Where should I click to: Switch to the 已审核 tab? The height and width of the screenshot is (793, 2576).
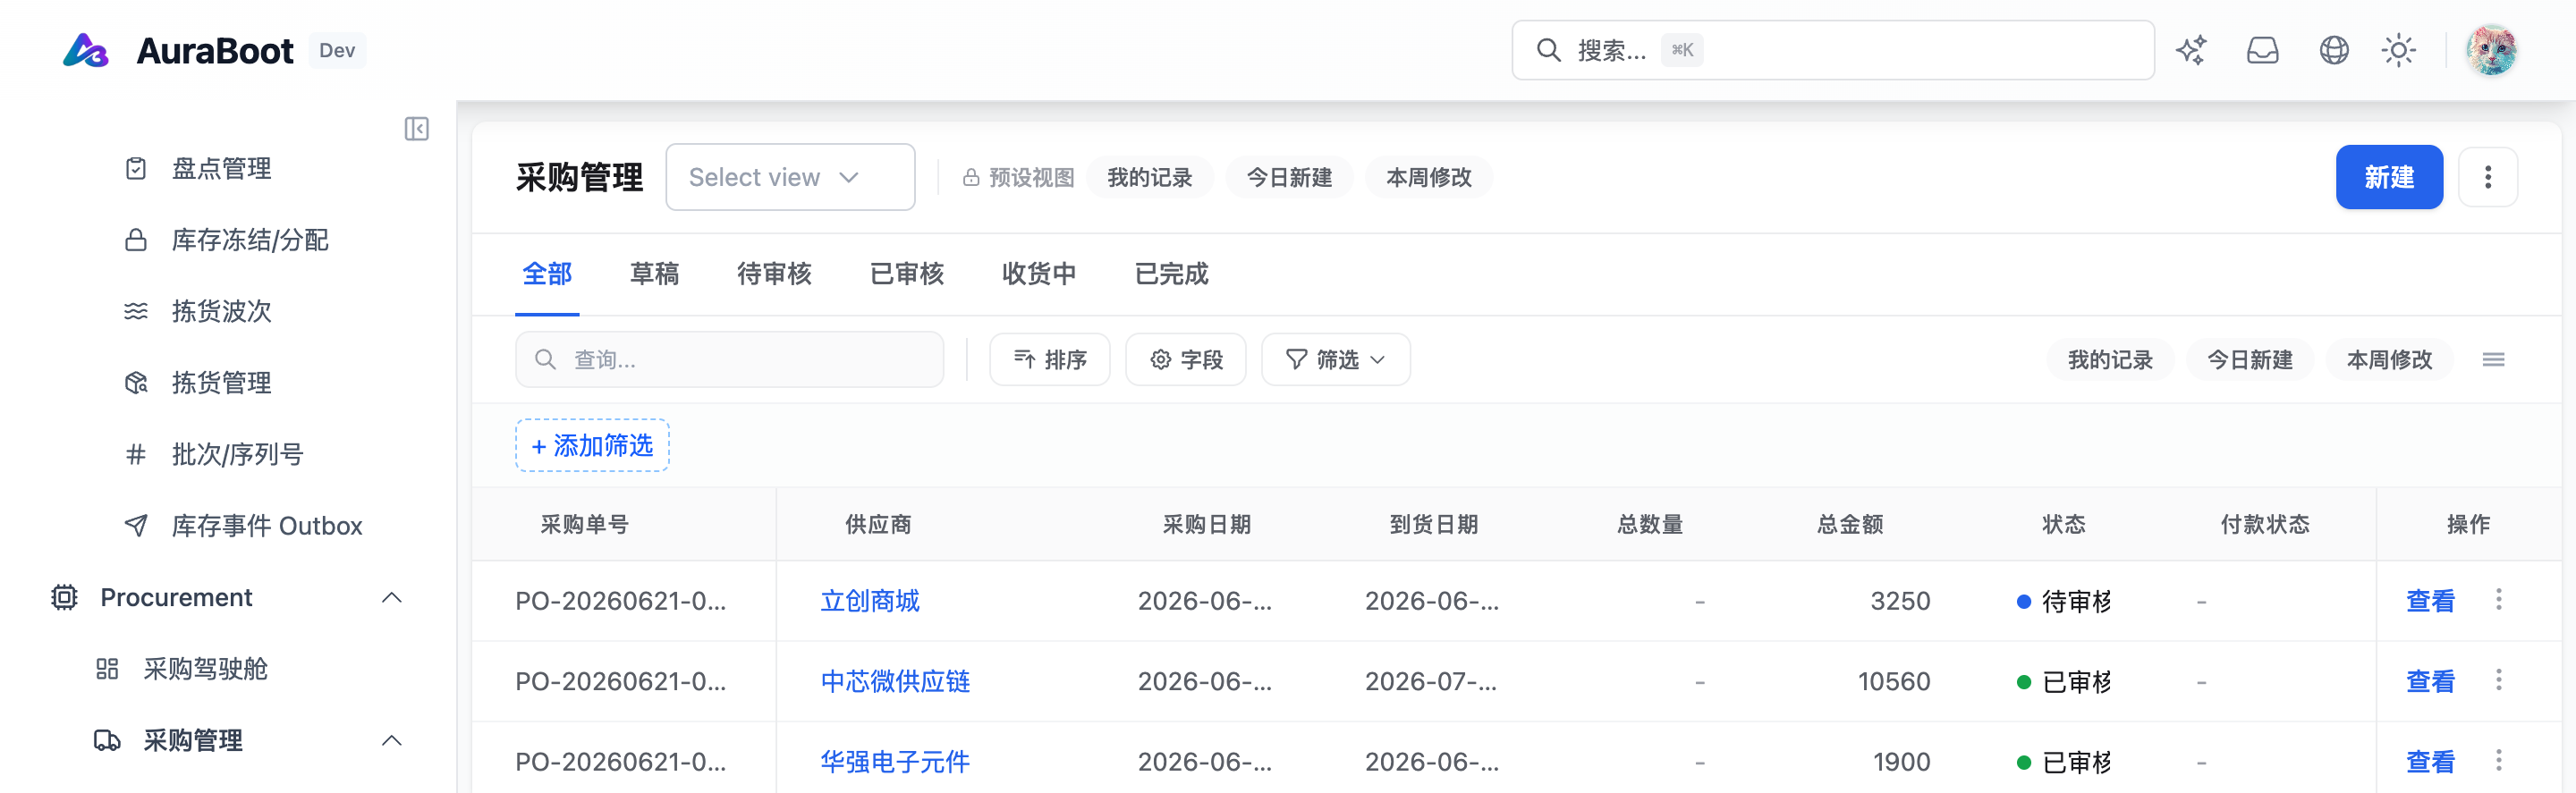click(907, 274)
